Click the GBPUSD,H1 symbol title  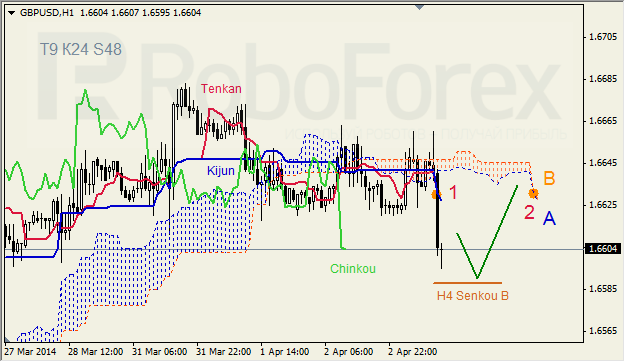click(x=47, y=13)
